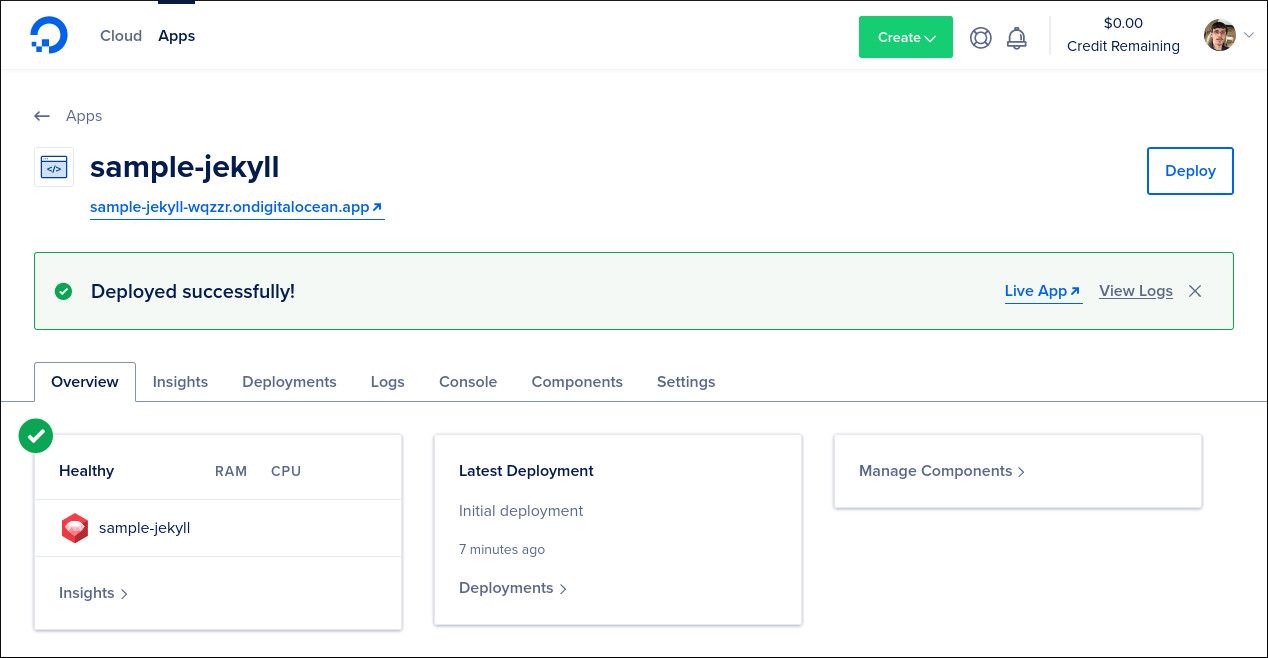Expand the account menu chevron
Screen dimensions: 1268x658
click(1249, 35)
